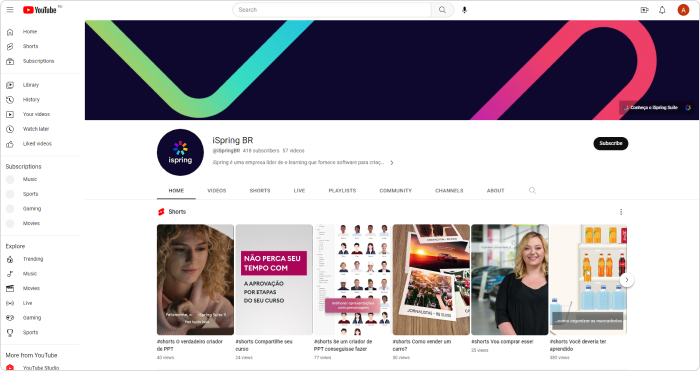The image size is (700, 371).
Task: Open Sports under Subscriptions
Action: [30, 194]
